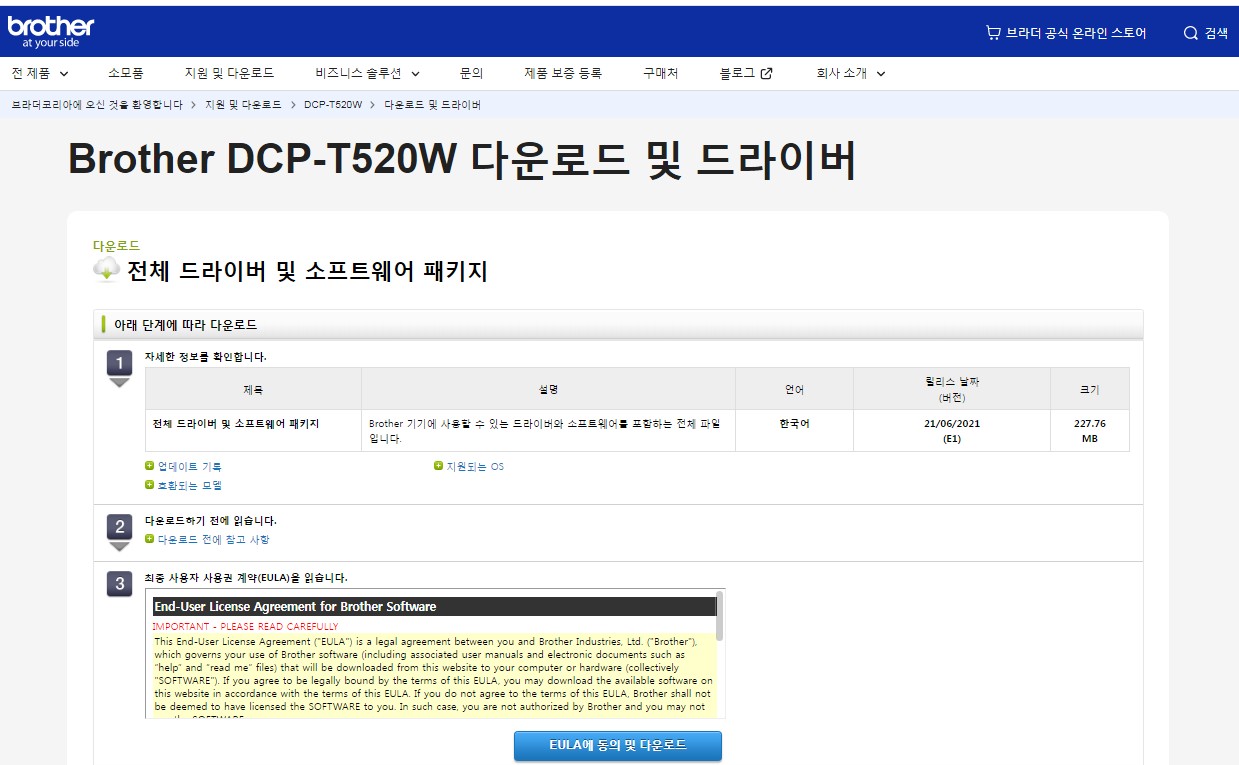Click the plus icon beside 지원되는 OS

pyautogui.click(x=438, y=466)
